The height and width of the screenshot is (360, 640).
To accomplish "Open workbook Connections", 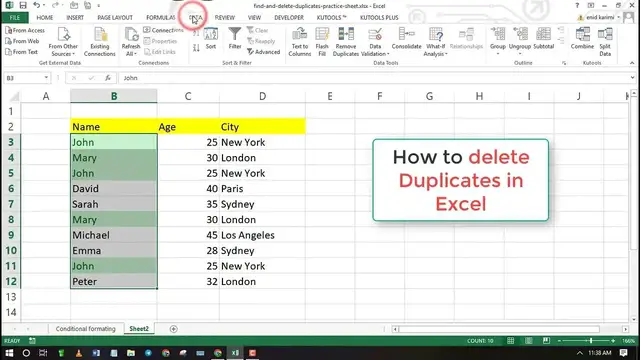I will pyautogui.click(x=163, y=30).
